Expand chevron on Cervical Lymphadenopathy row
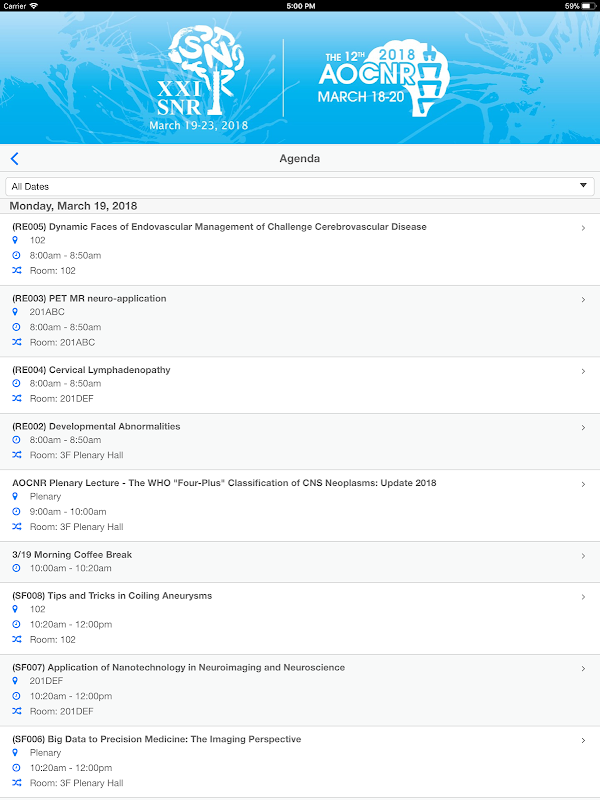This screenshot has height=800, width=600. pos(583,371)
